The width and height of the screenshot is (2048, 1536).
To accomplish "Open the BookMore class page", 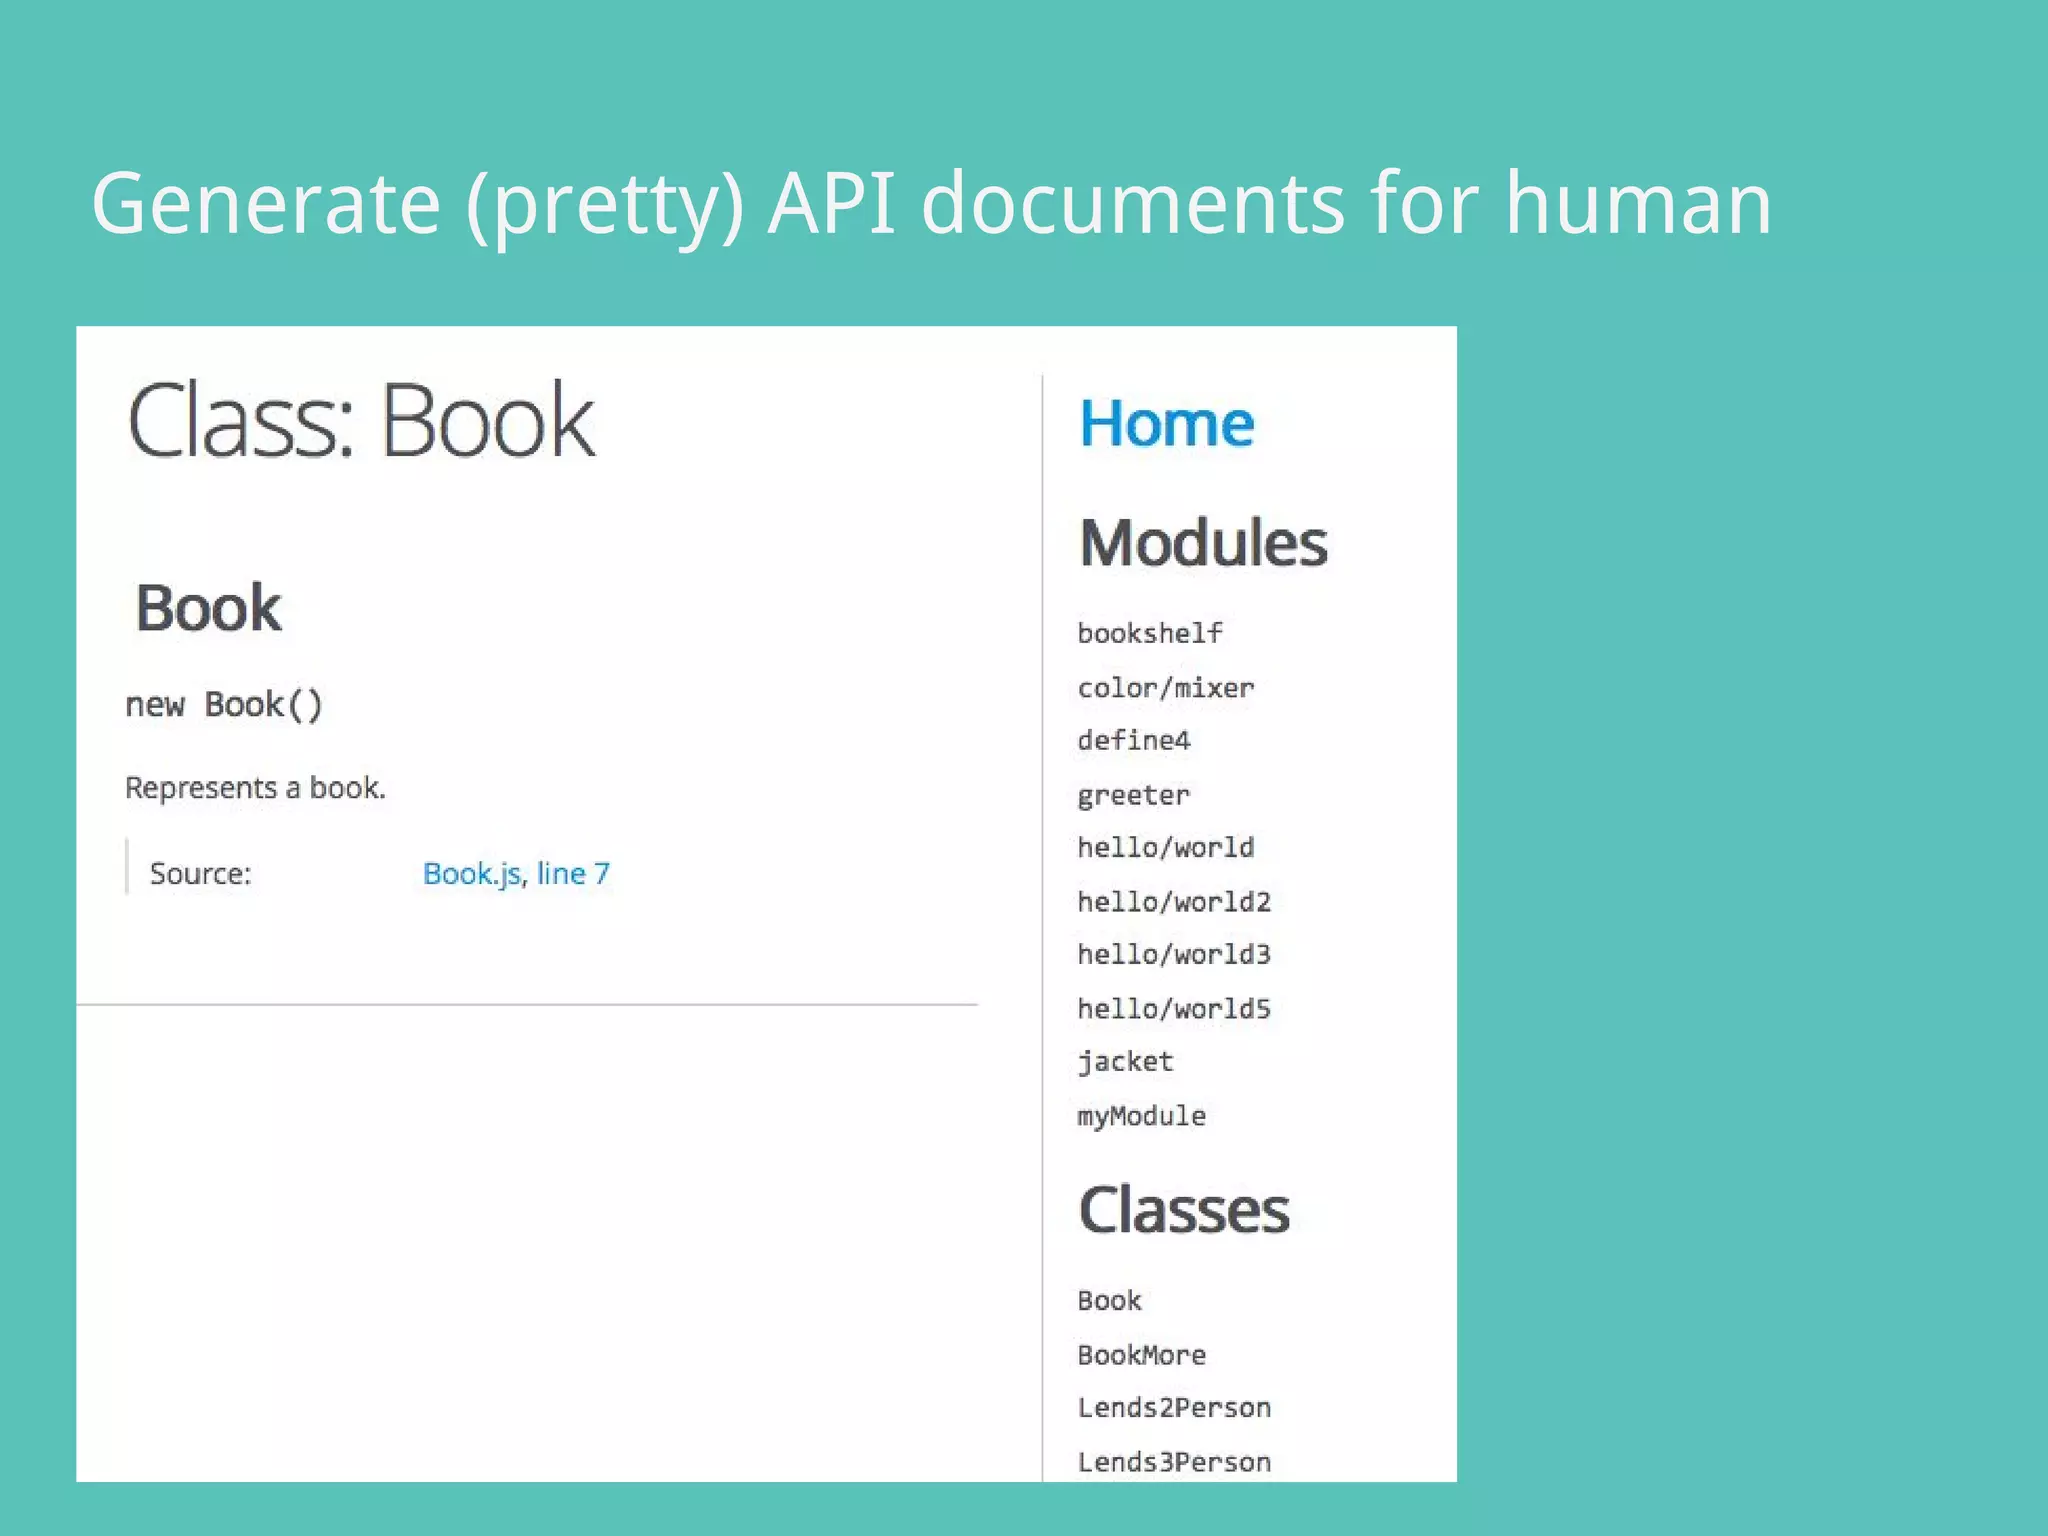I will pos(1141,1355).
